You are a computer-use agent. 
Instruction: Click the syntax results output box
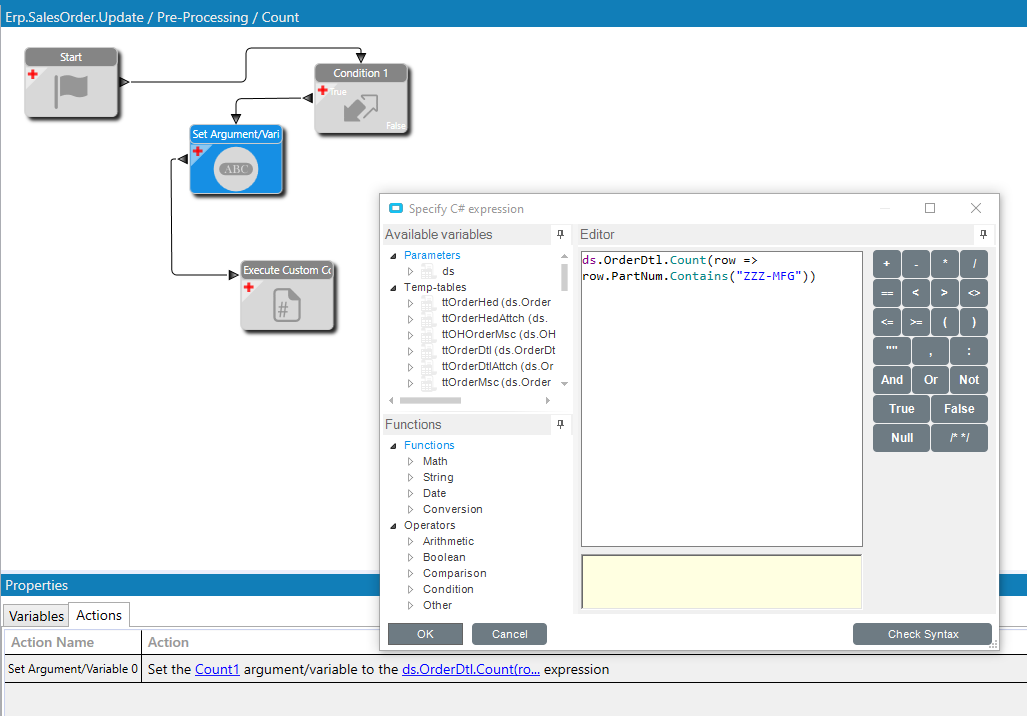tap(722, 582)
